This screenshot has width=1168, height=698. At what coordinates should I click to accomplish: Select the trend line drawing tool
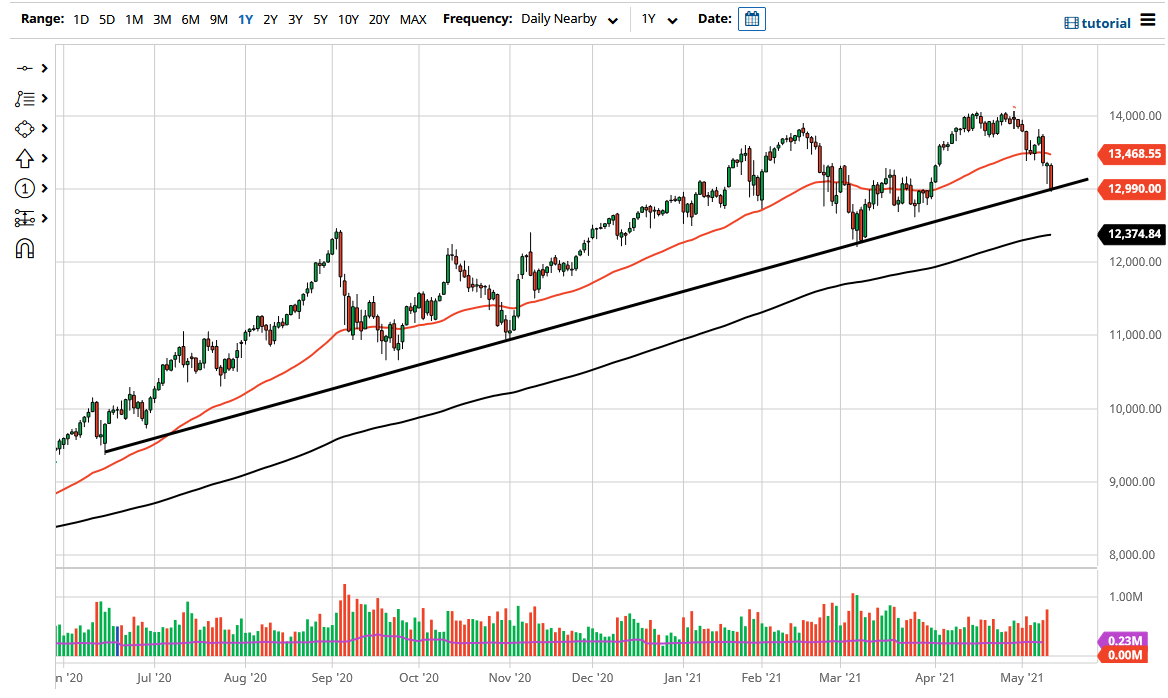27,68
